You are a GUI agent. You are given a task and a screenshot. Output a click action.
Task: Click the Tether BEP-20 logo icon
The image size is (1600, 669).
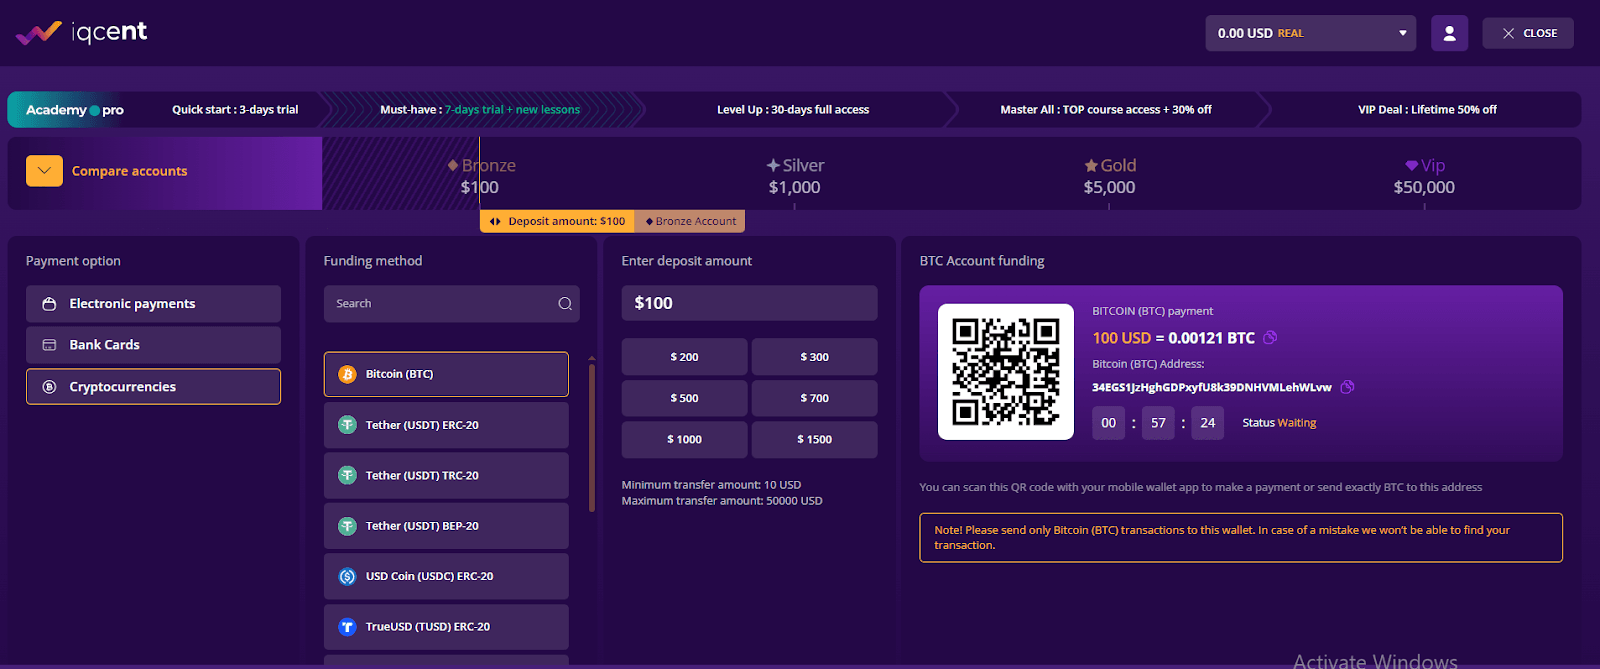pyautogui.click(x=347, y=526)
